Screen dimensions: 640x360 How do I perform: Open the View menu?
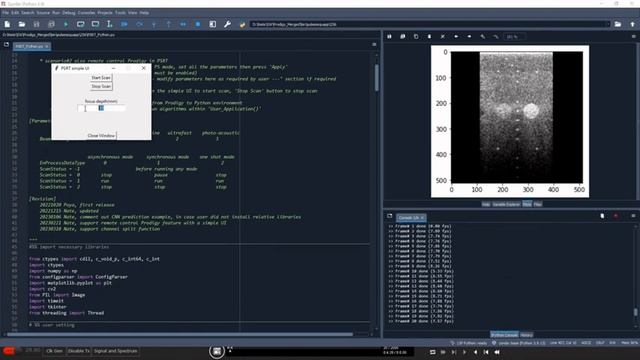click(133, 13)
